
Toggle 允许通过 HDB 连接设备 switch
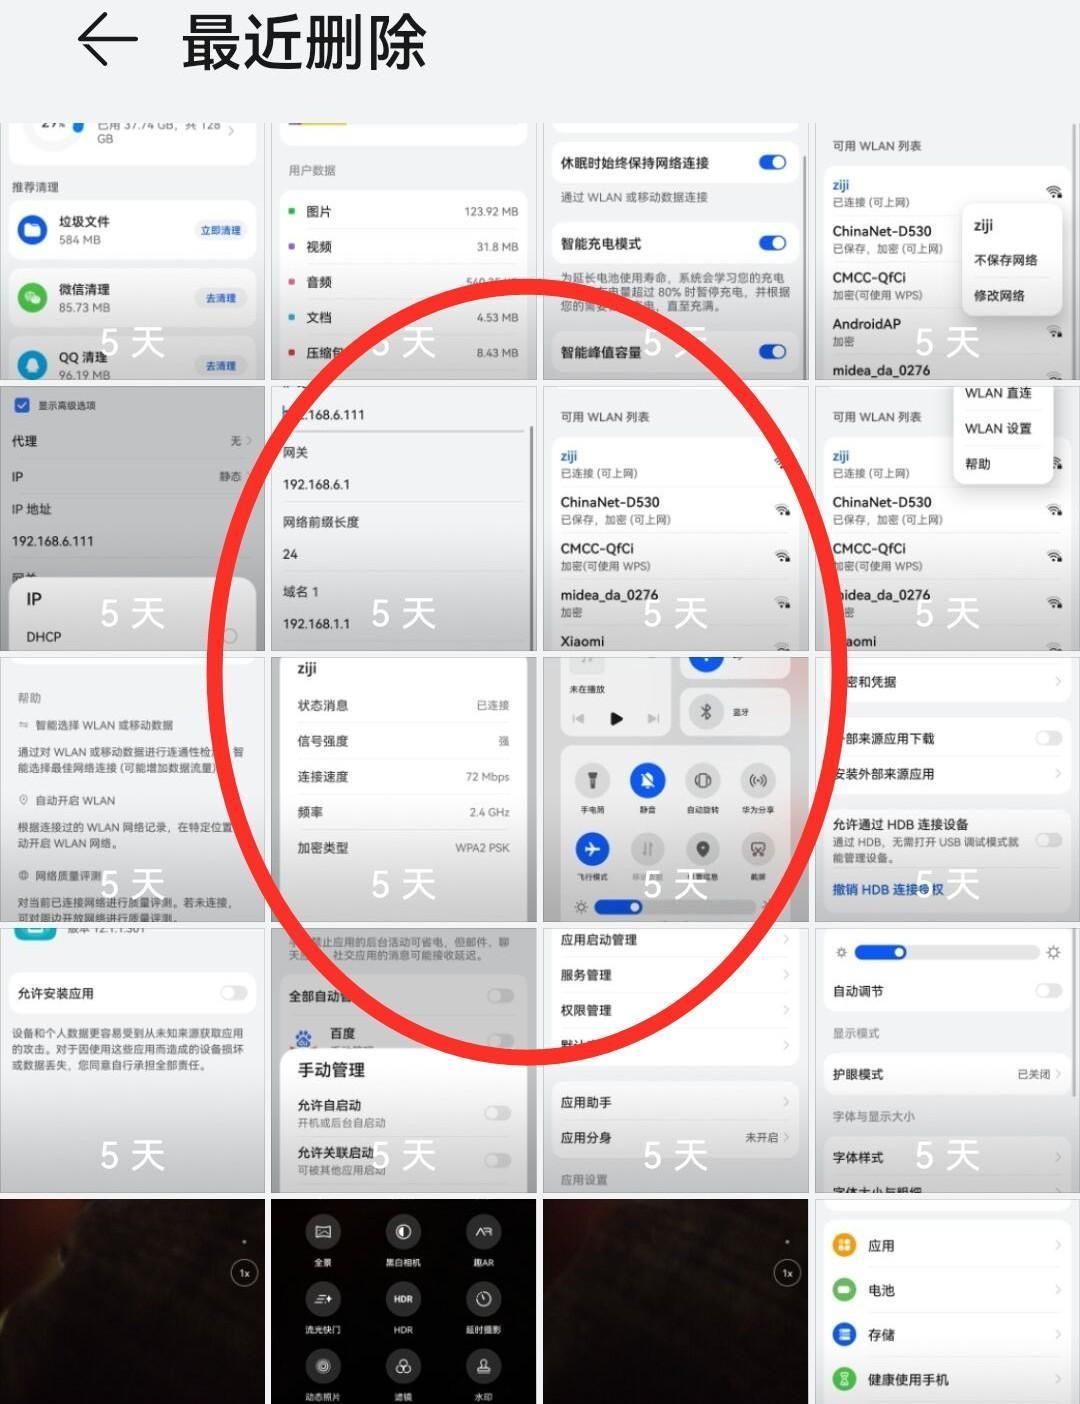(1048, 840)
